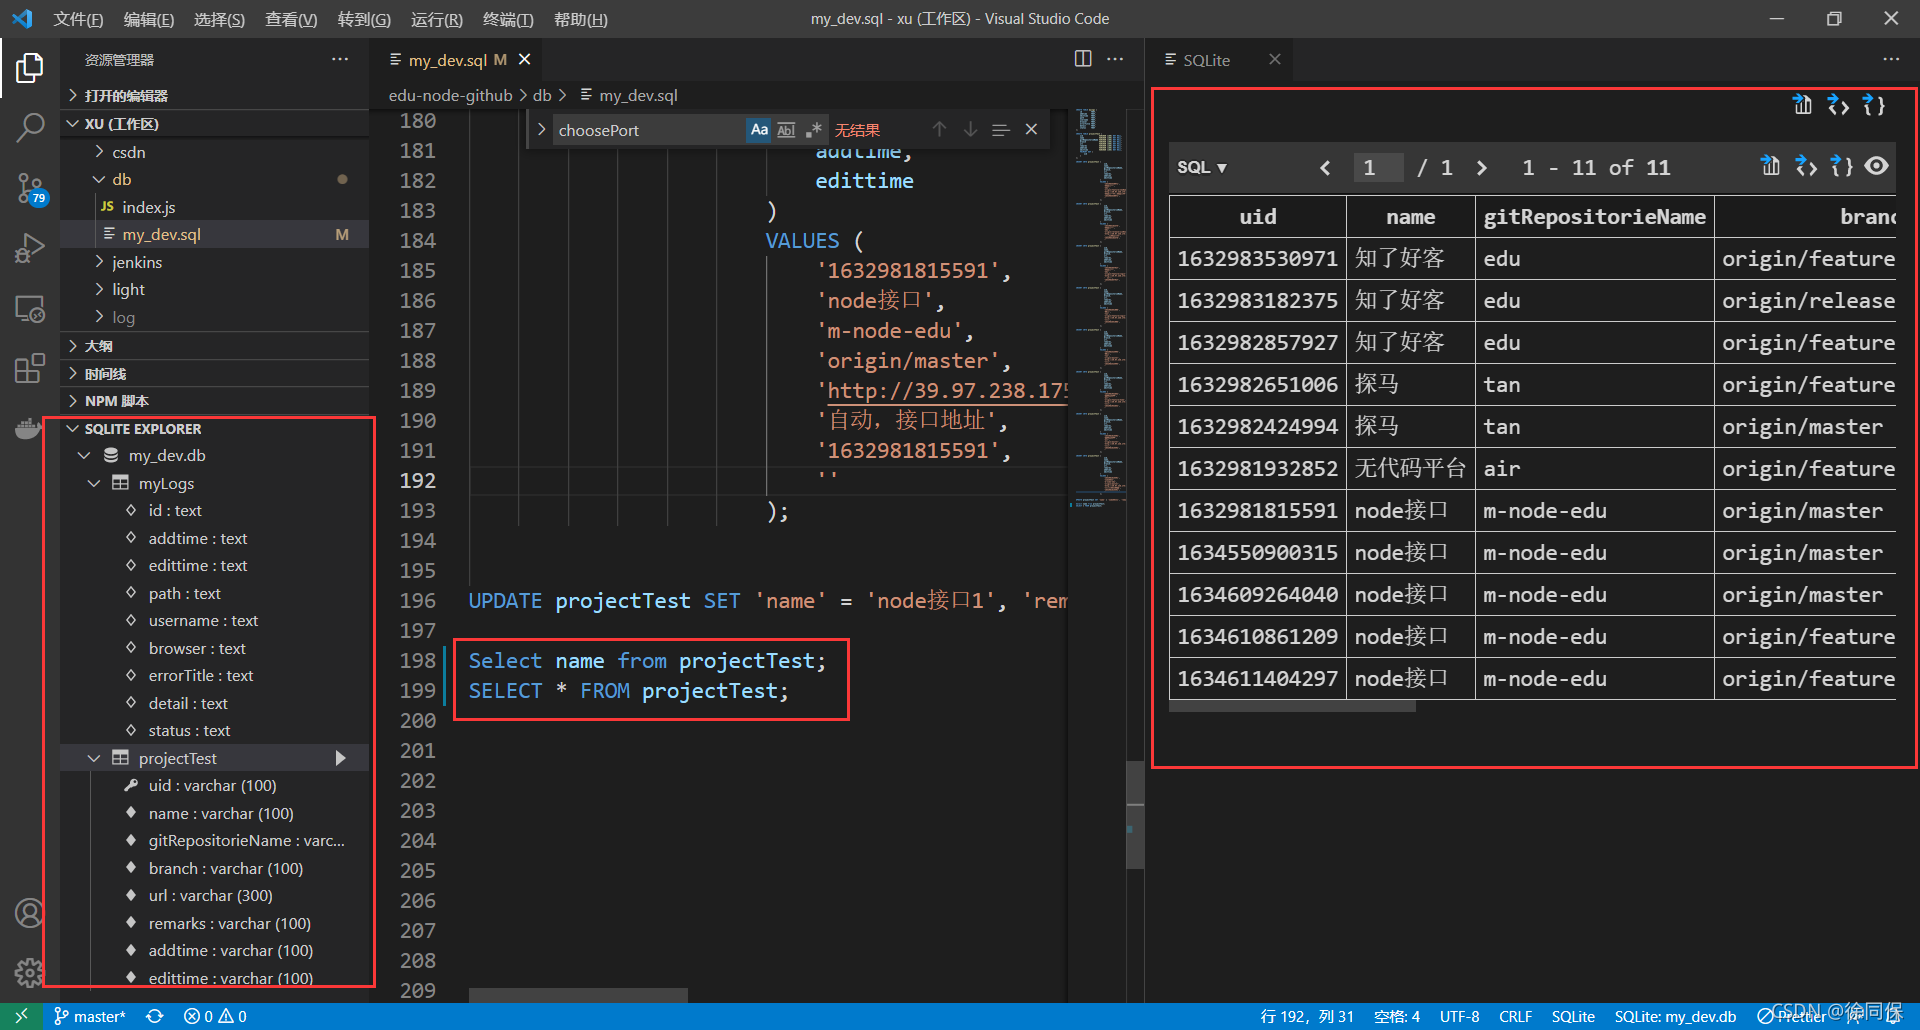1920x1030 pixels.
Task: Show errors and warnings in status bar
Action: (215, 1016)
